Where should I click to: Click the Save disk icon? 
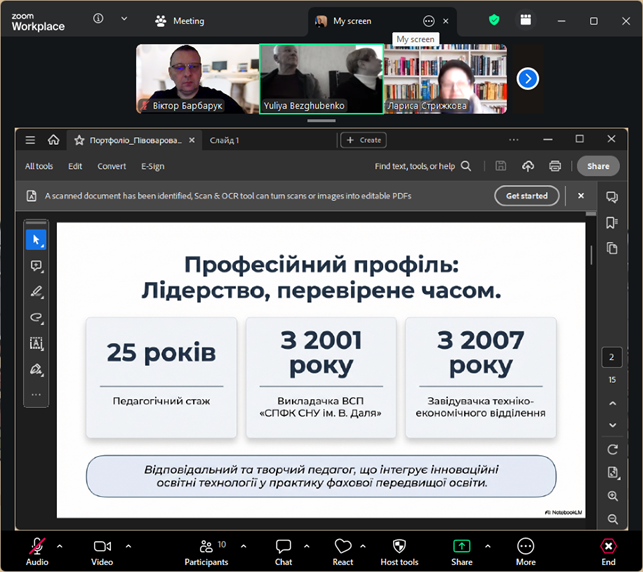pyautogui.click(x=500, y=166)
